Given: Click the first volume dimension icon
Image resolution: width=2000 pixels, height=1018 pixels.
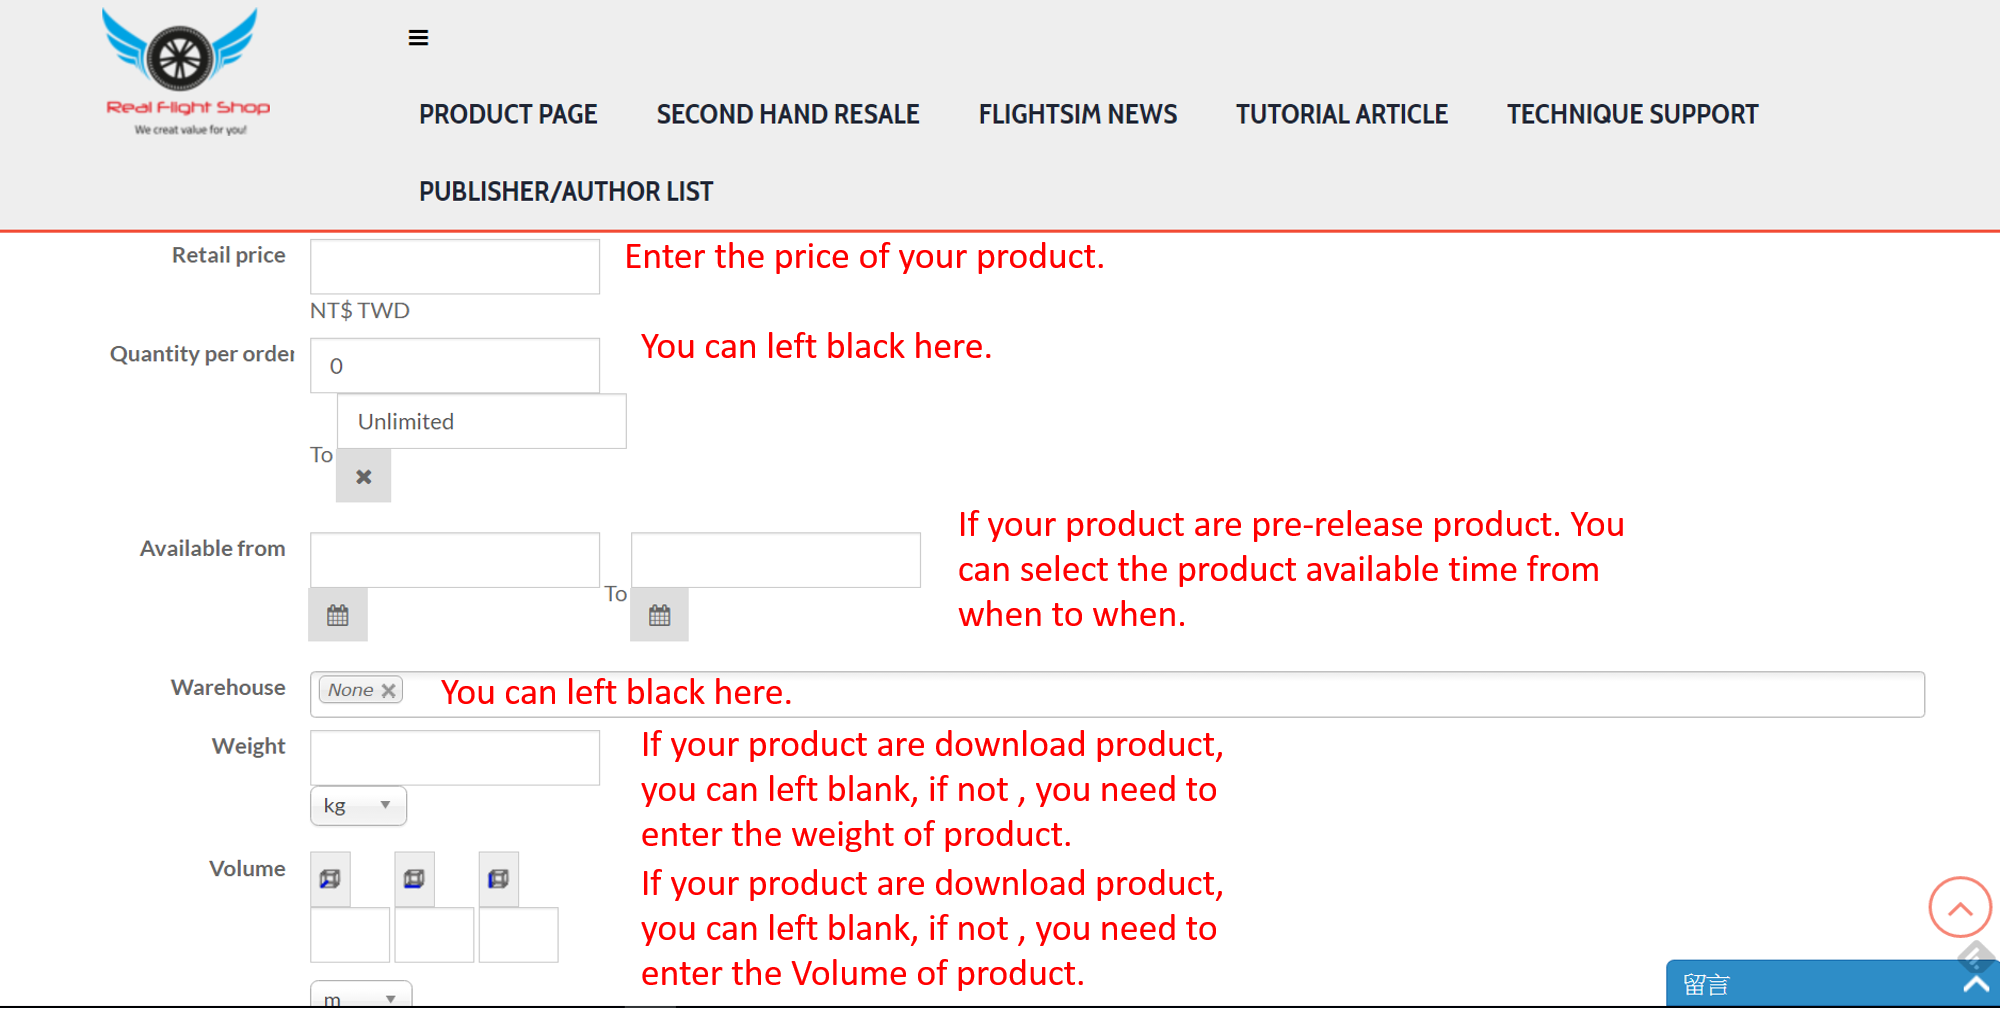Looking at the screenshot, I should click(x=330, y=879).
